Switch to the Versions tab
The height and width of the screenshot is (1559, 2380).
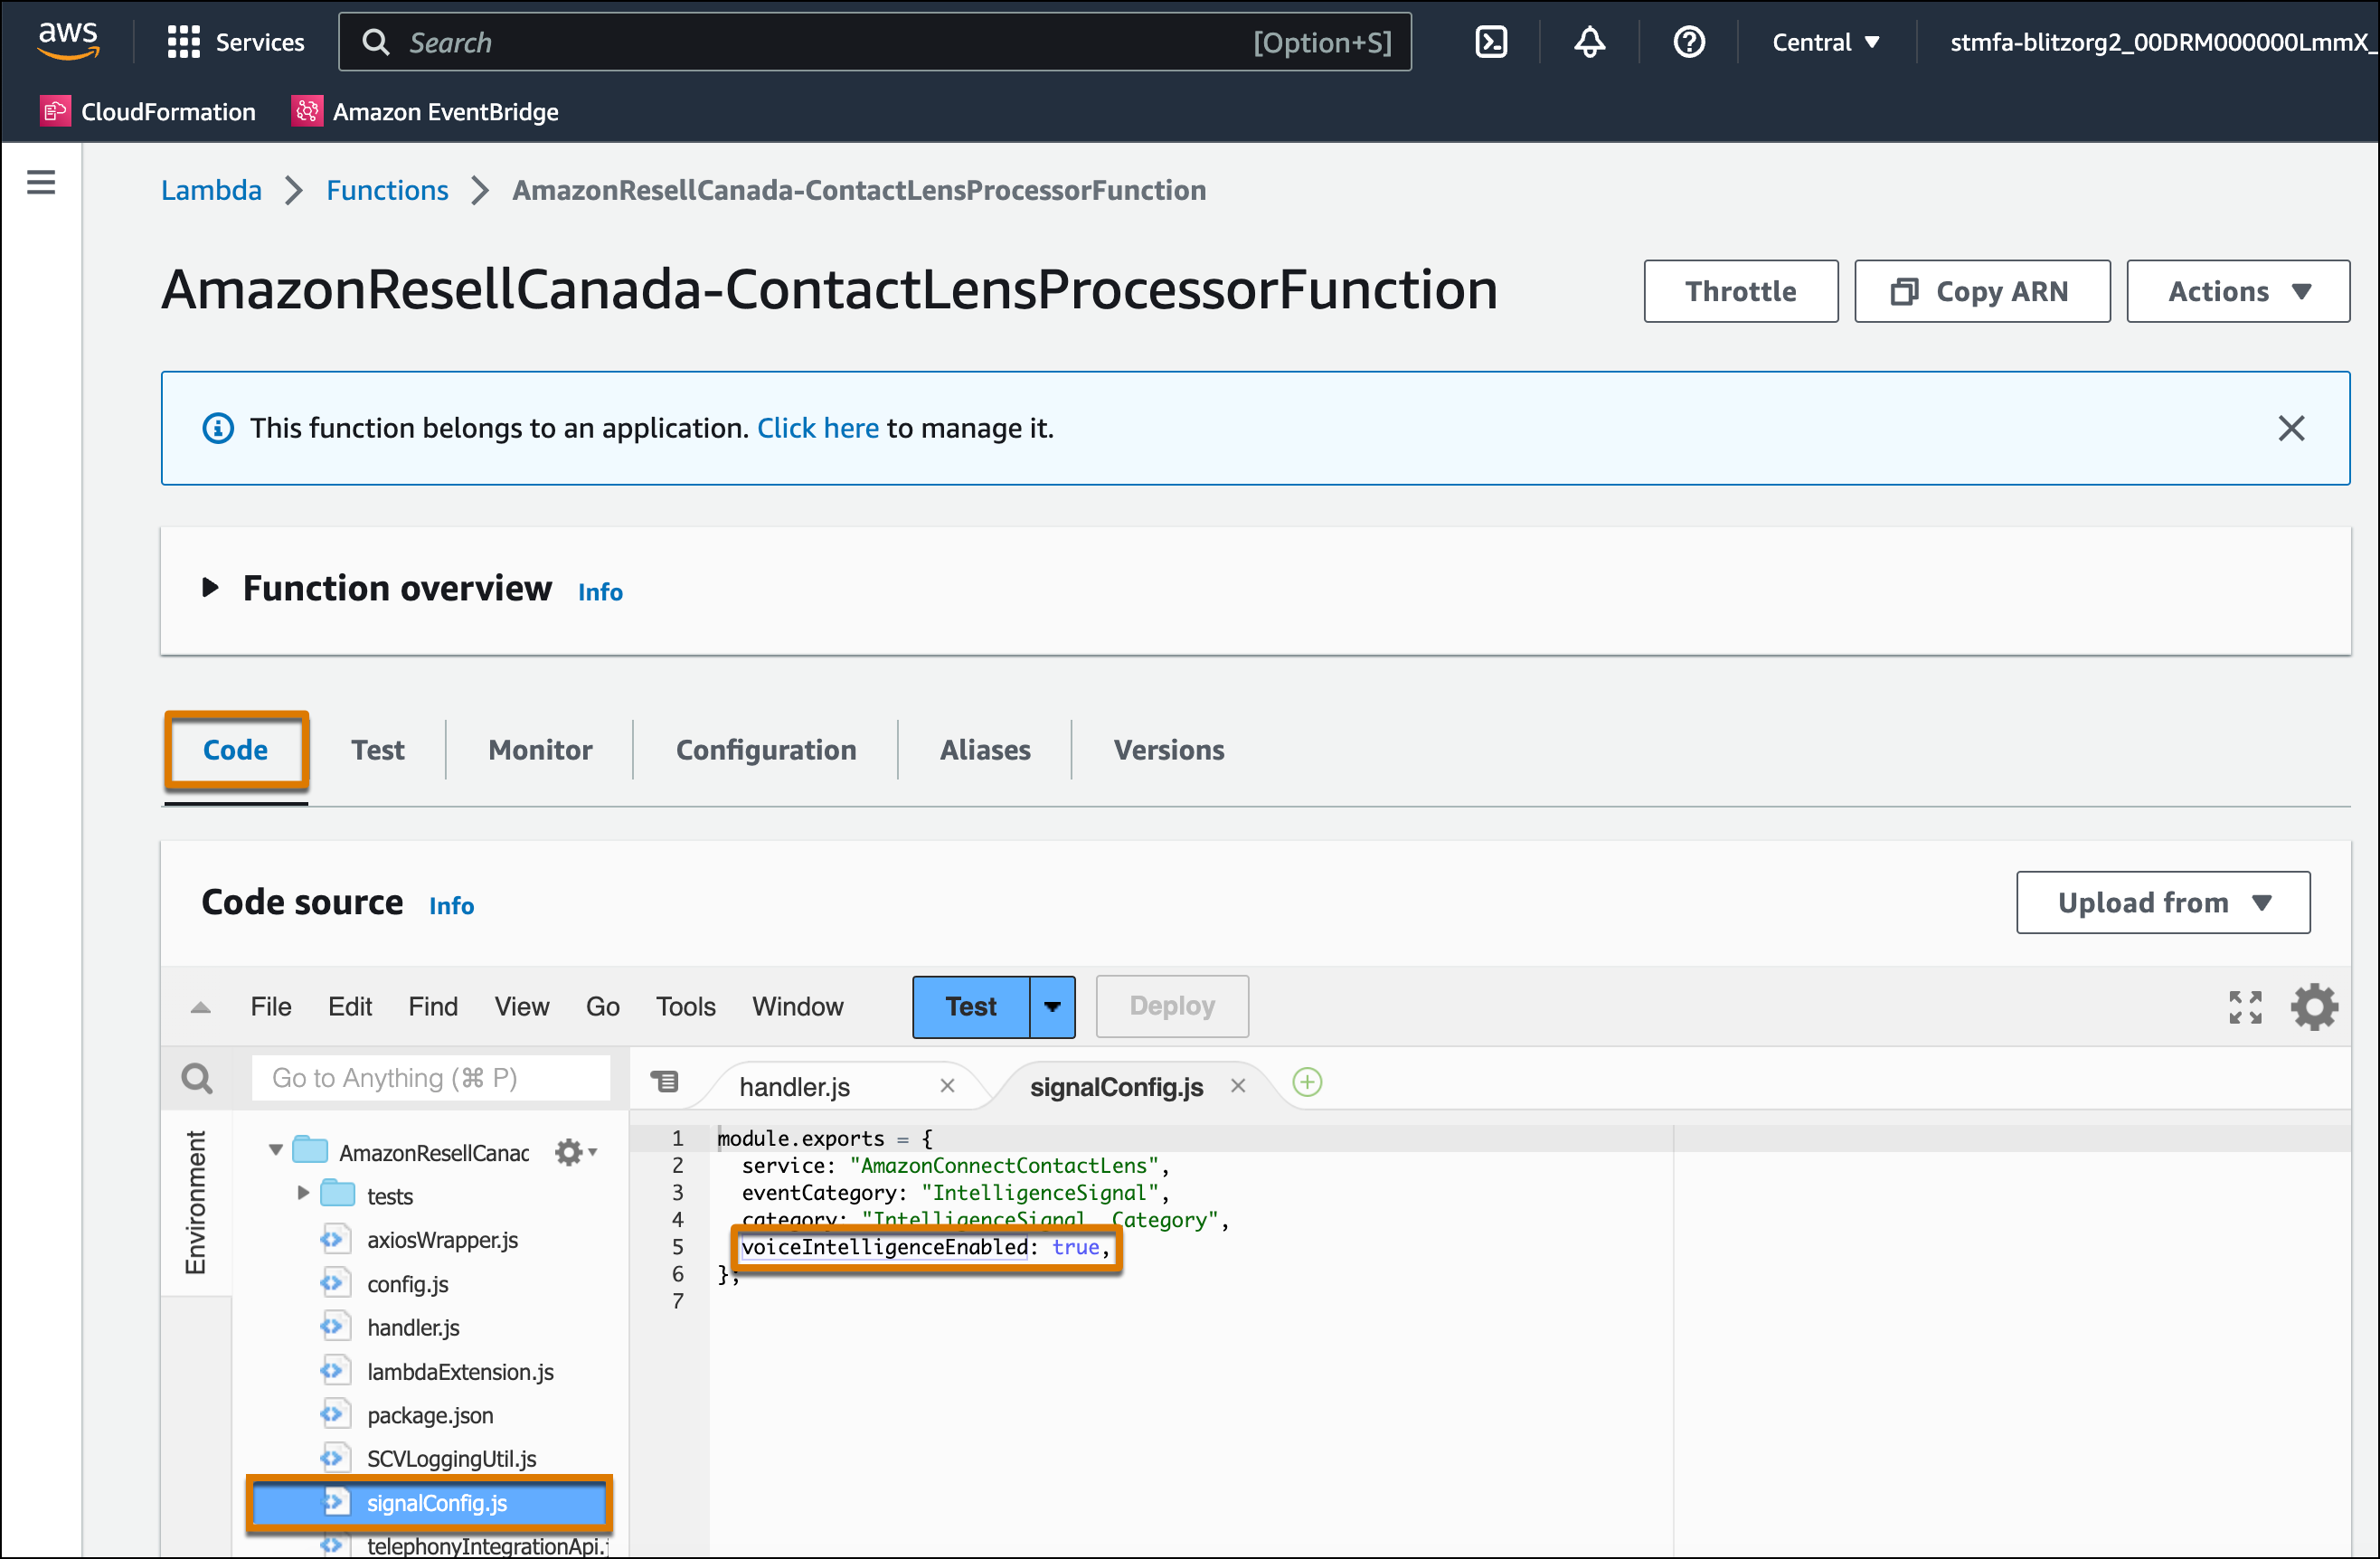click(1168, 750)
